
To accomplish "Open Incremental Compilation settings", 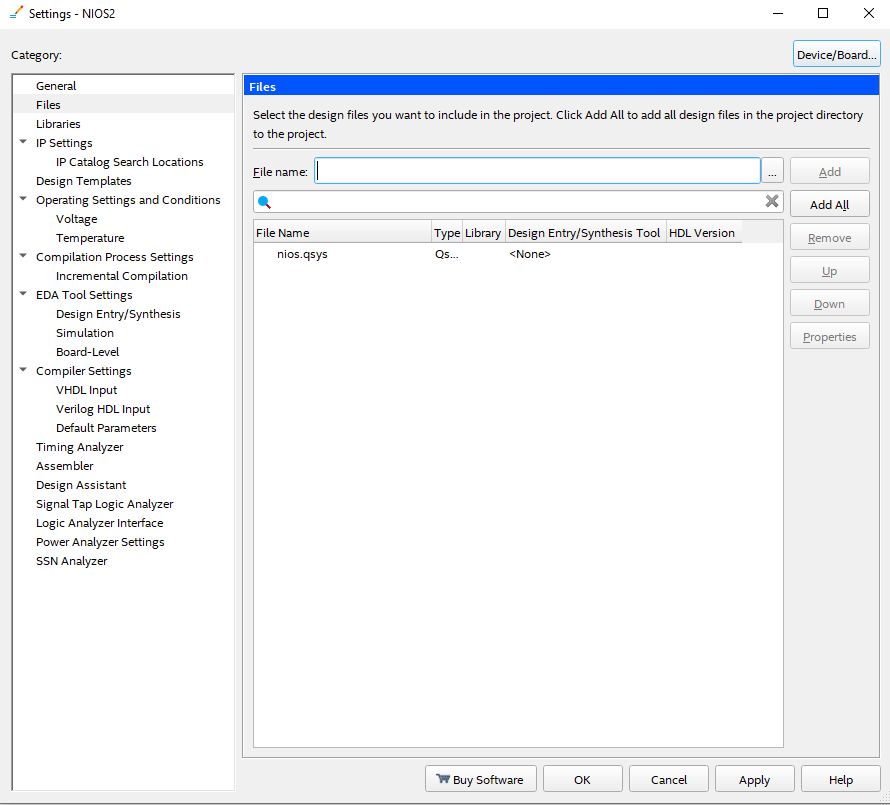I will [x=121, y=276].
